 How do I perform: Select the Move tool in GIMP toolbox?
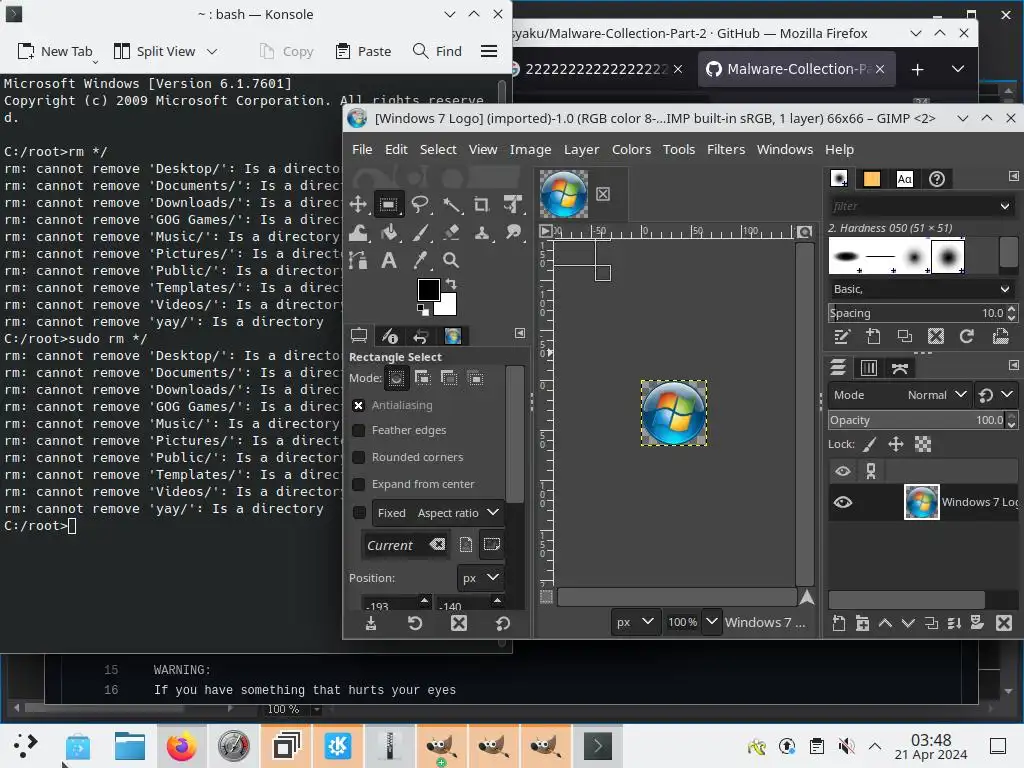[357, 204]
